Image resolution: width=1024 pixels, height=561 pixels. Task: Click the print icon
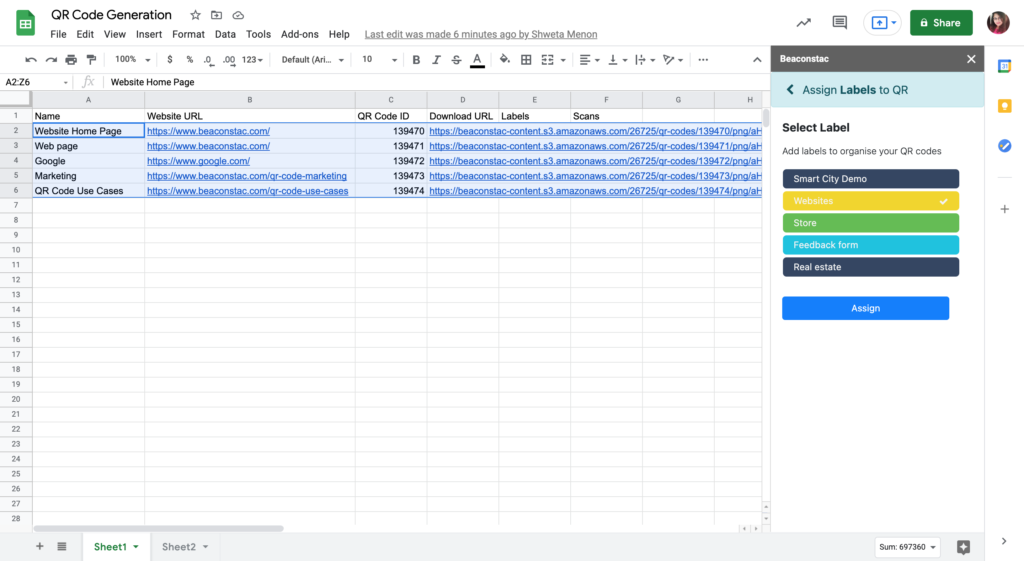tap(71, 59)
